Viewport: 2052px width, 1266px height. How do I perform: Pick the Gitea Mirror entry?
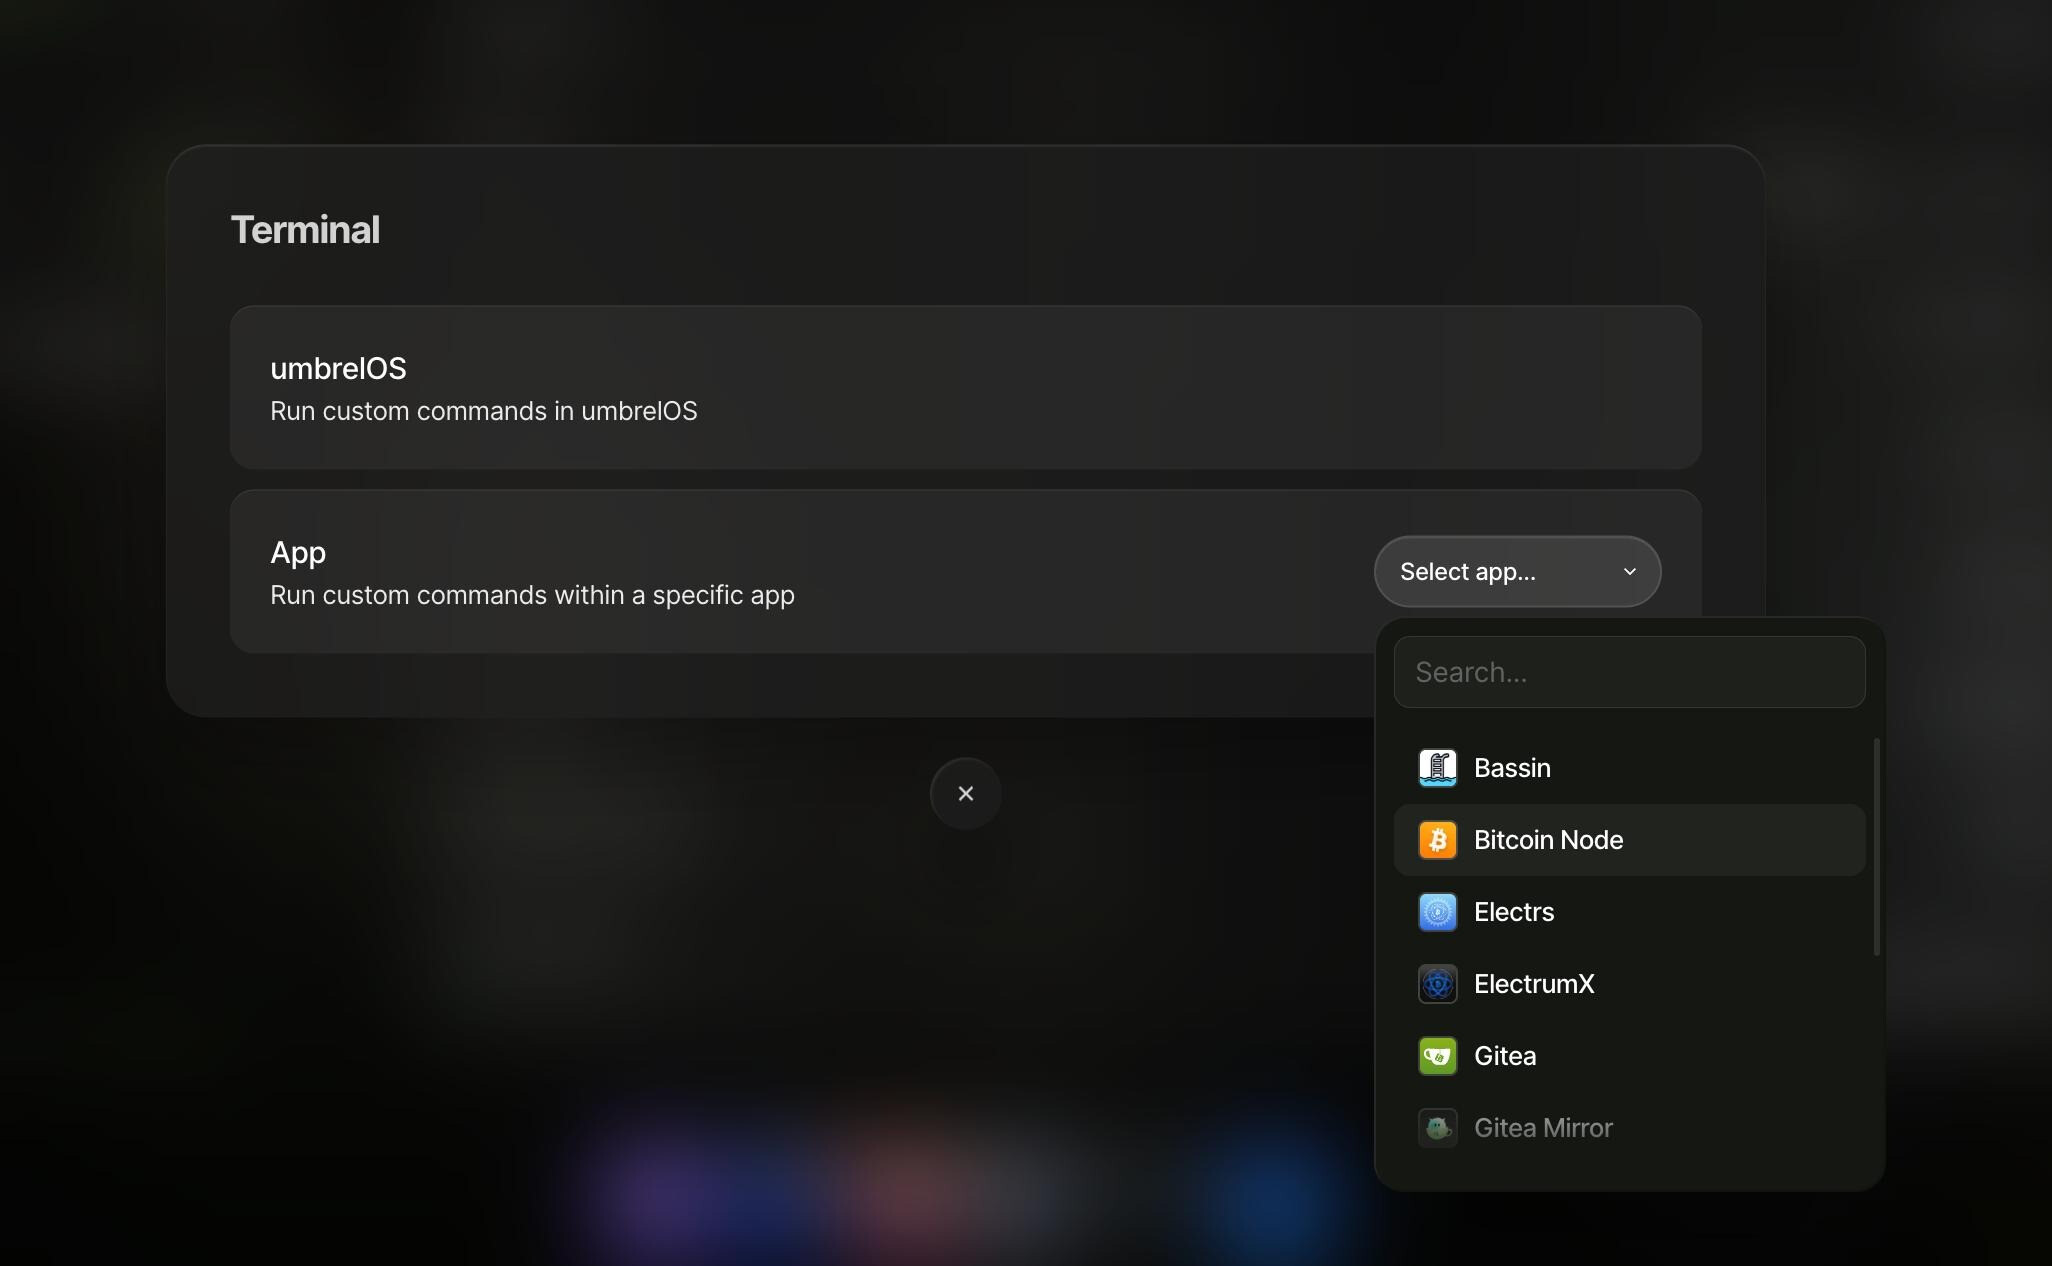(x=1543, y=1128)
